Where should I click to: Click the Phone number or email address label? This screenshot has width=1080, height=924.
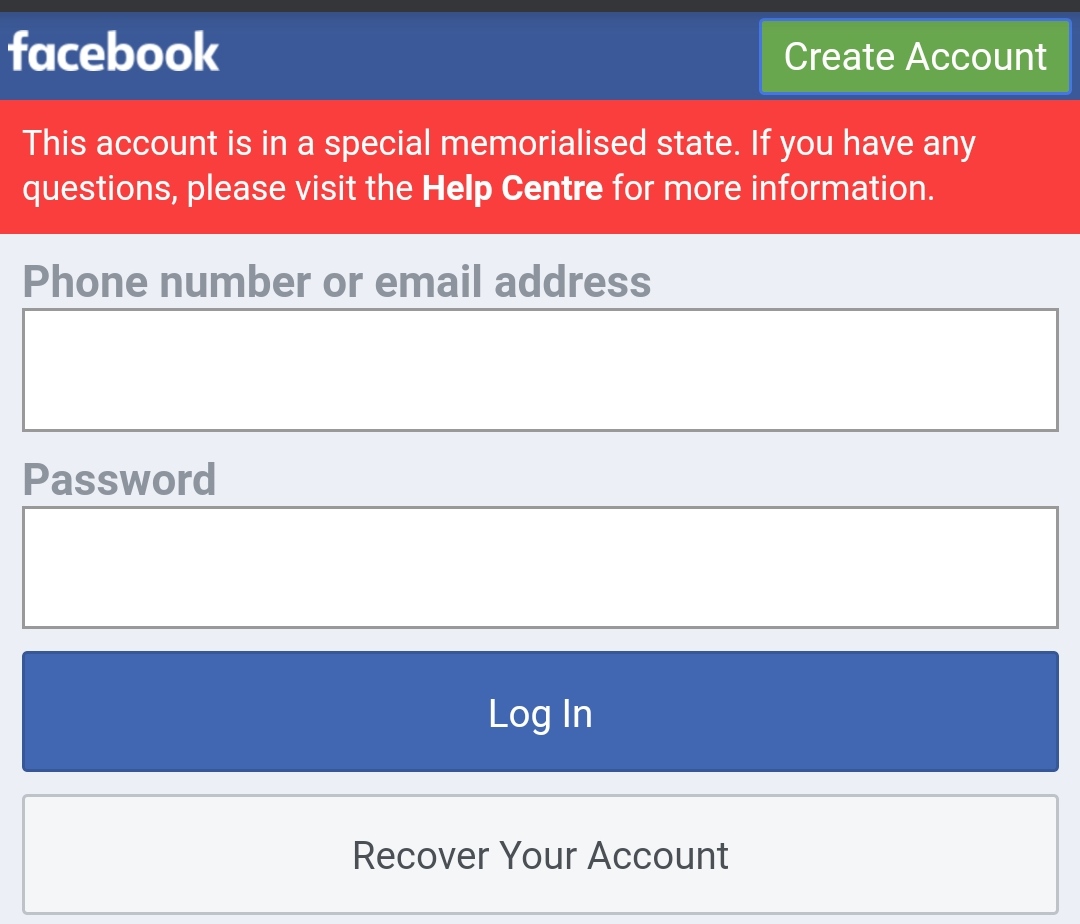[336, 281]
